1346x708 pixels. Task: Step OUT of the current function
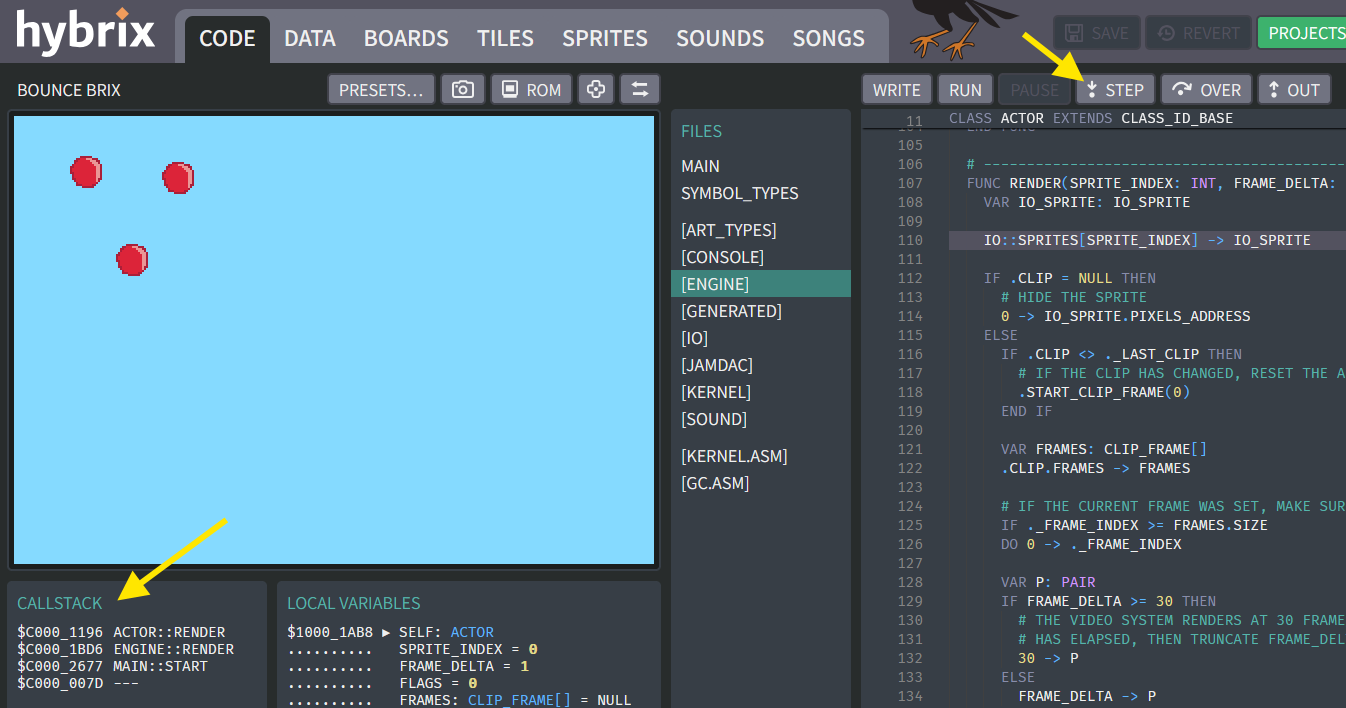click(1294, 89)
